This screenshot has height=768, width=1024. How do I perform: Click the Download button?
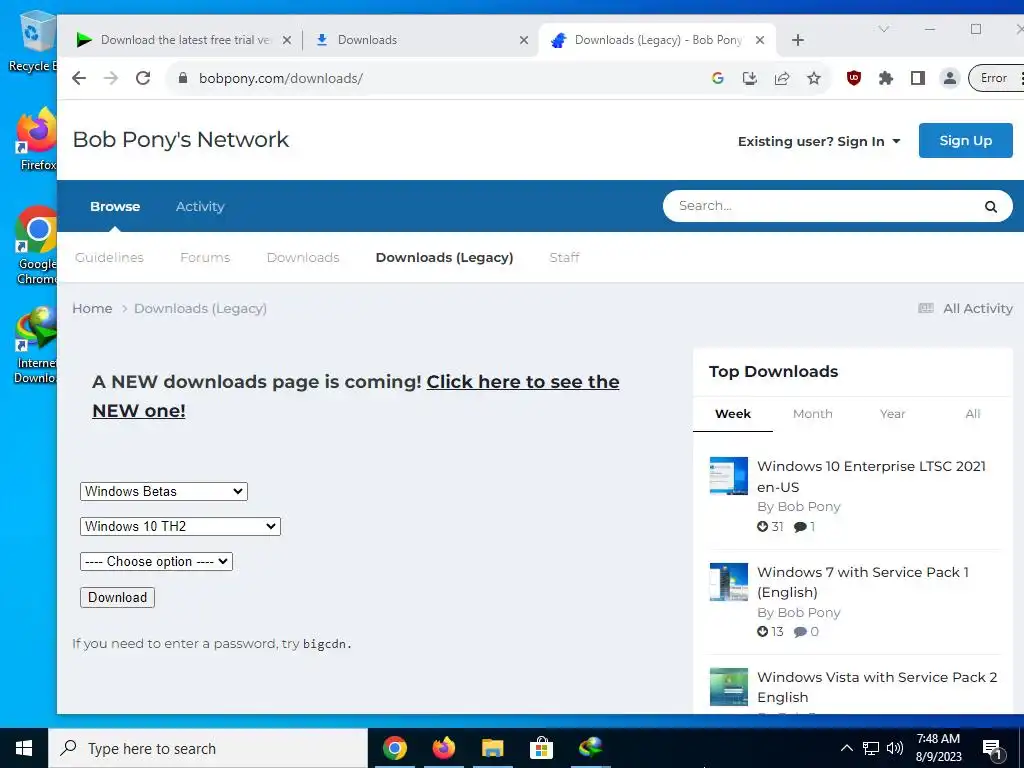[118, 598]
